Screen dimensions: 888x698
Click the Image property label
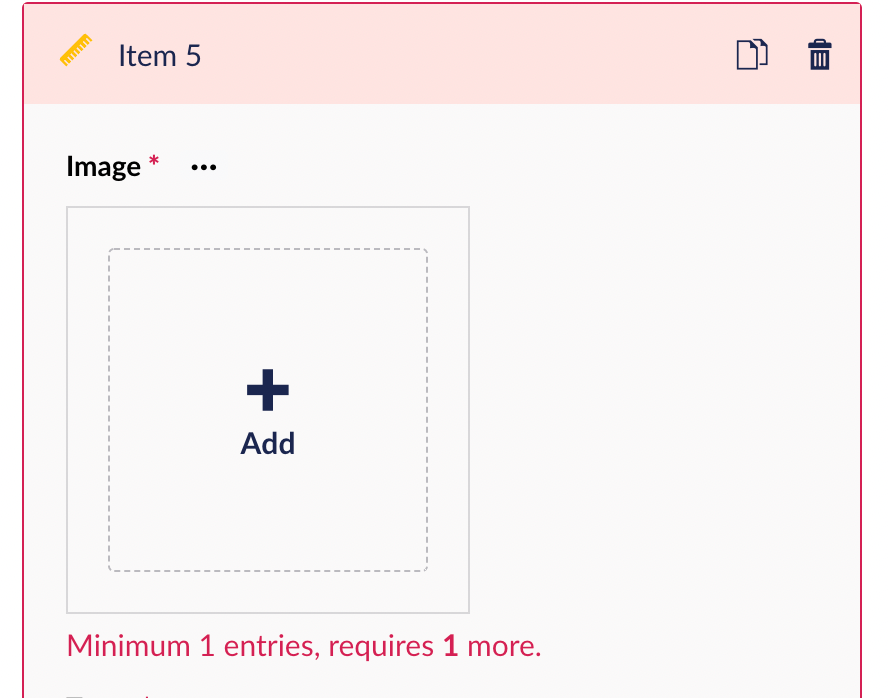104,166
